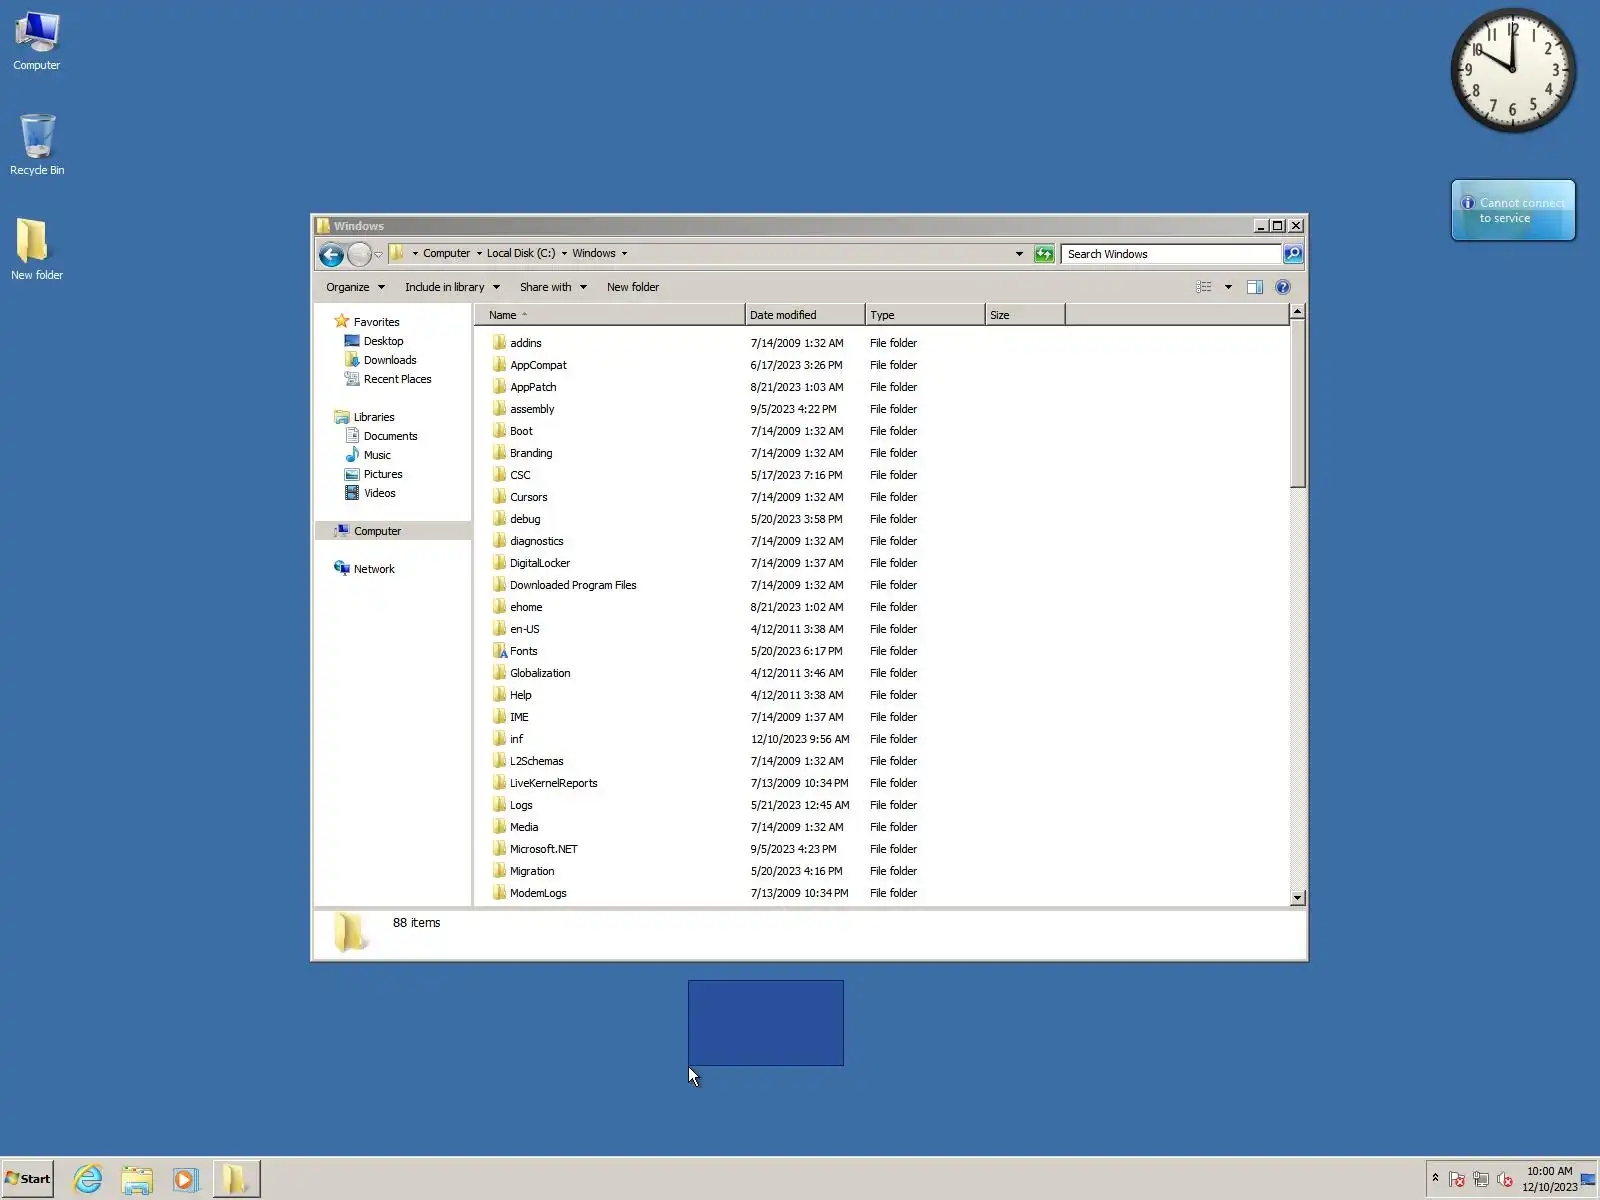Screen dimensions: 1600x1200
Task: Select the LiveKernelReports folder name
Action: [553, 783]
